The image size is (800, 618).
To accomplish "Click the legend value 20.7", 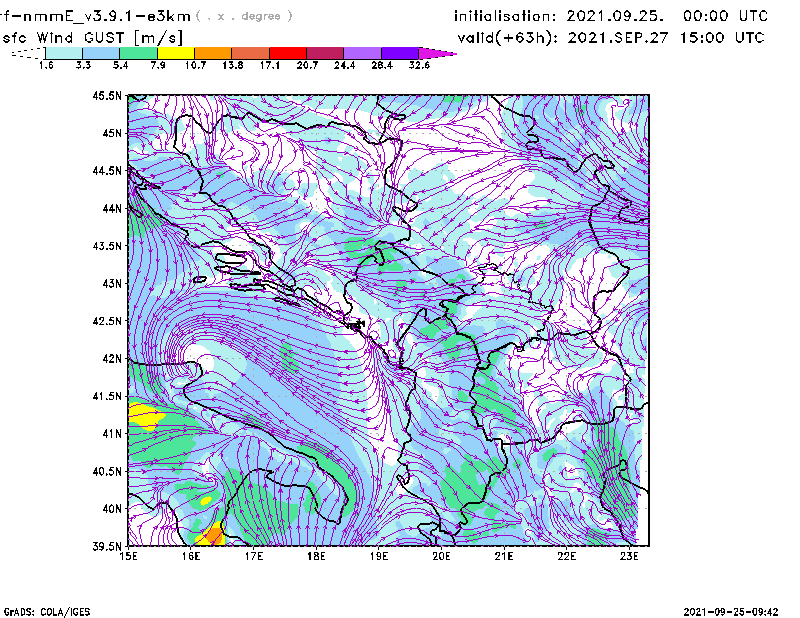I will [x=307, y=65].
